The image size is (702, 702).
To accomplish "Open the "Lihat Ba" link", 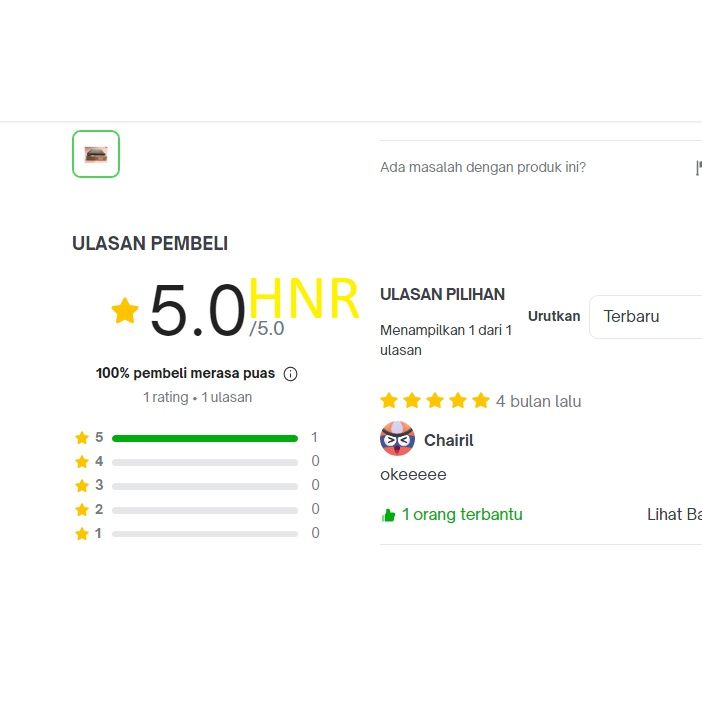I will click(x=674, y=515).
